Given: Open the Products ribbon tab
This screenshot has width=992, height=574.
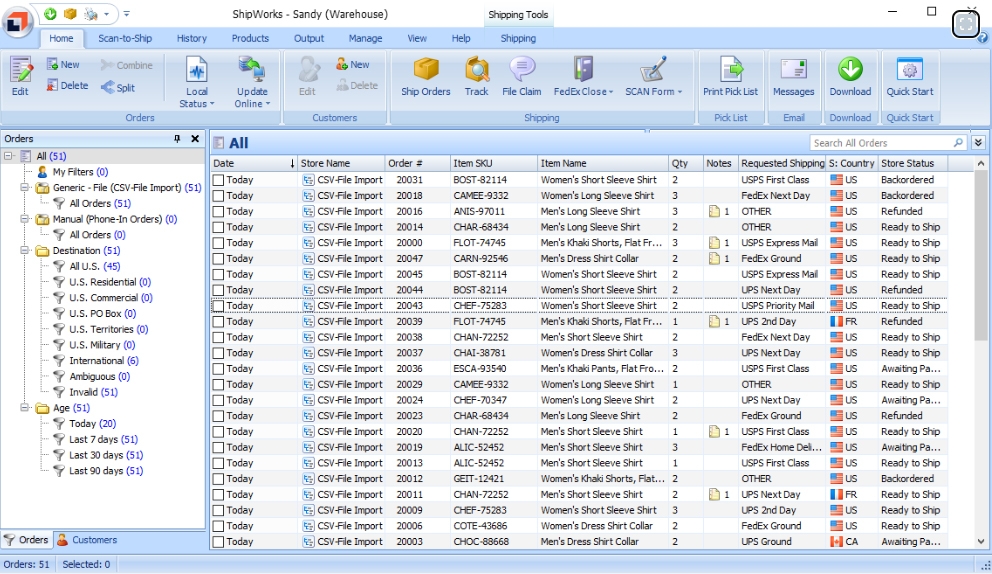Looking at the screenshot, I should click(250, 39).
